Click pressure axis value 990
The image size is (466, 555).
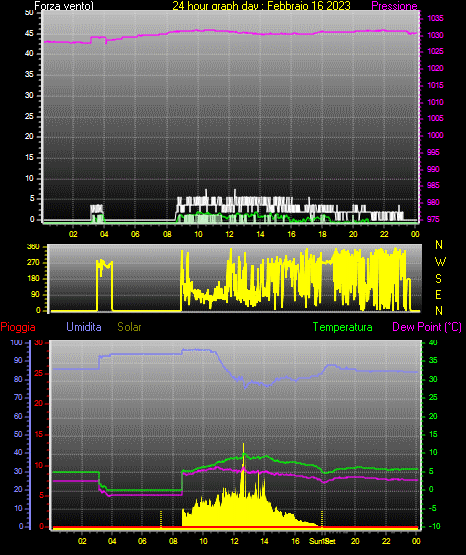point(433,169)
